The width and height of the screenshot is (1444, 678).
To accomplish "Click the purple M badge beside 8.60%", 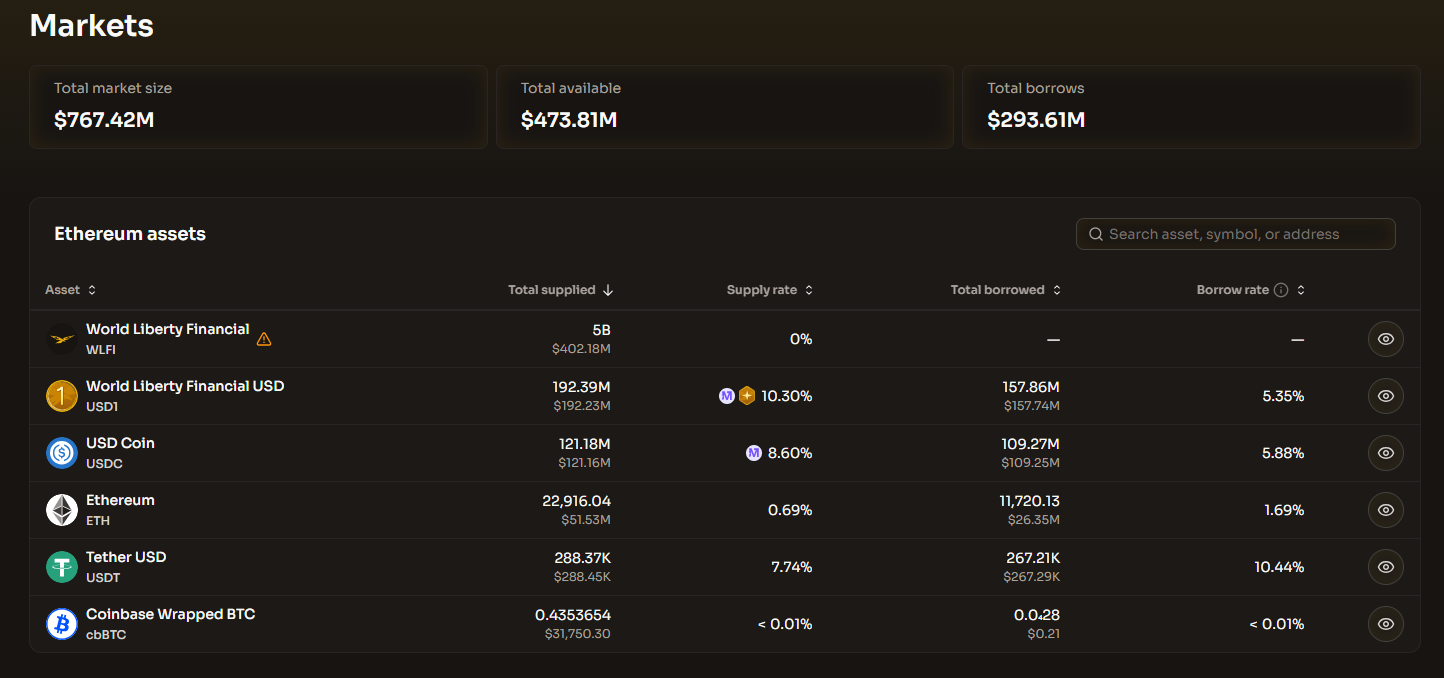I will pyautogui.click(x=754, y=453).
